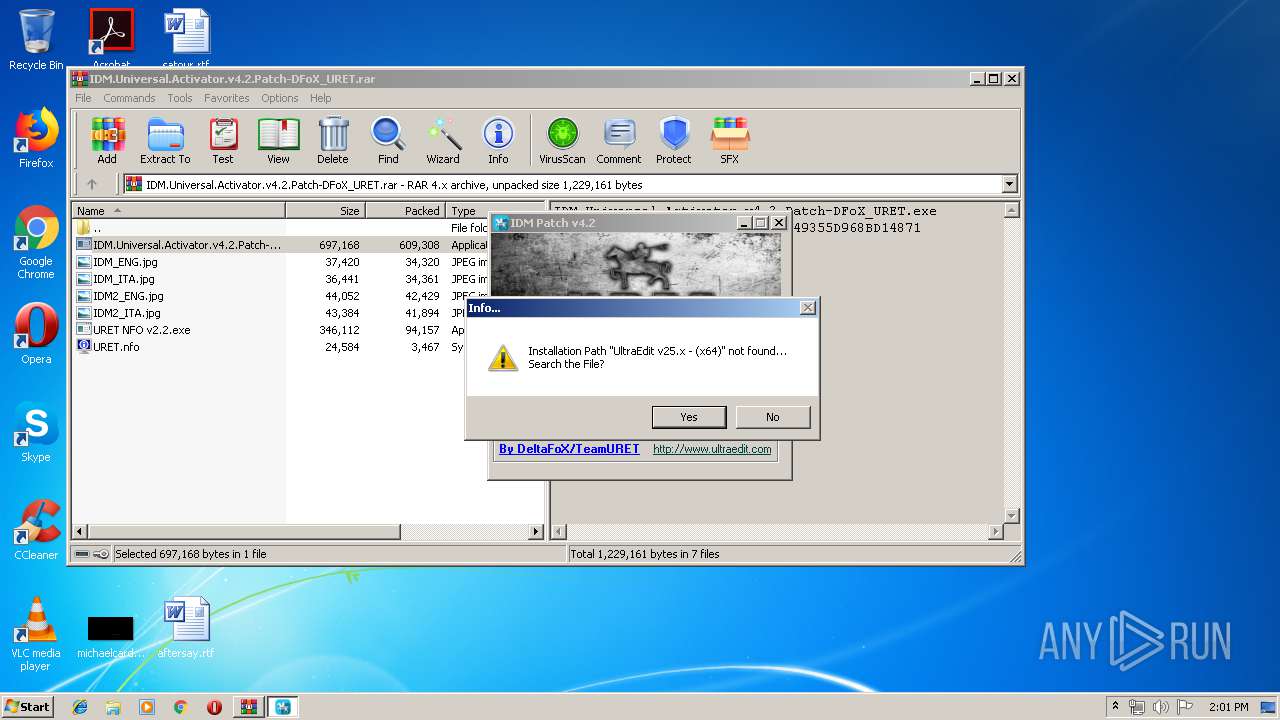The width and height of the screenshot is (1280, 720).
Task: Open Firefox desktop shortcut
Action: click(36, 138)
